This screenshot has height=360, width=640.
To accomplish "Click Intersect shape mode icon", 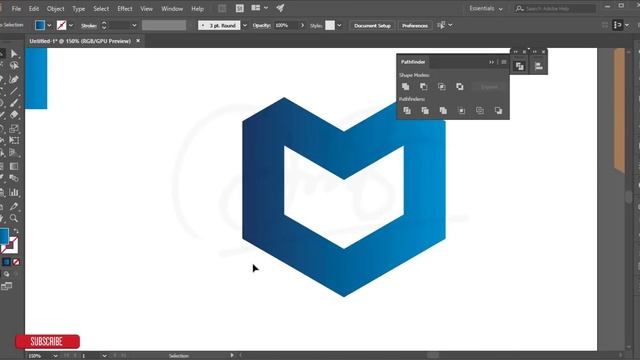I will tap(442, 87).
